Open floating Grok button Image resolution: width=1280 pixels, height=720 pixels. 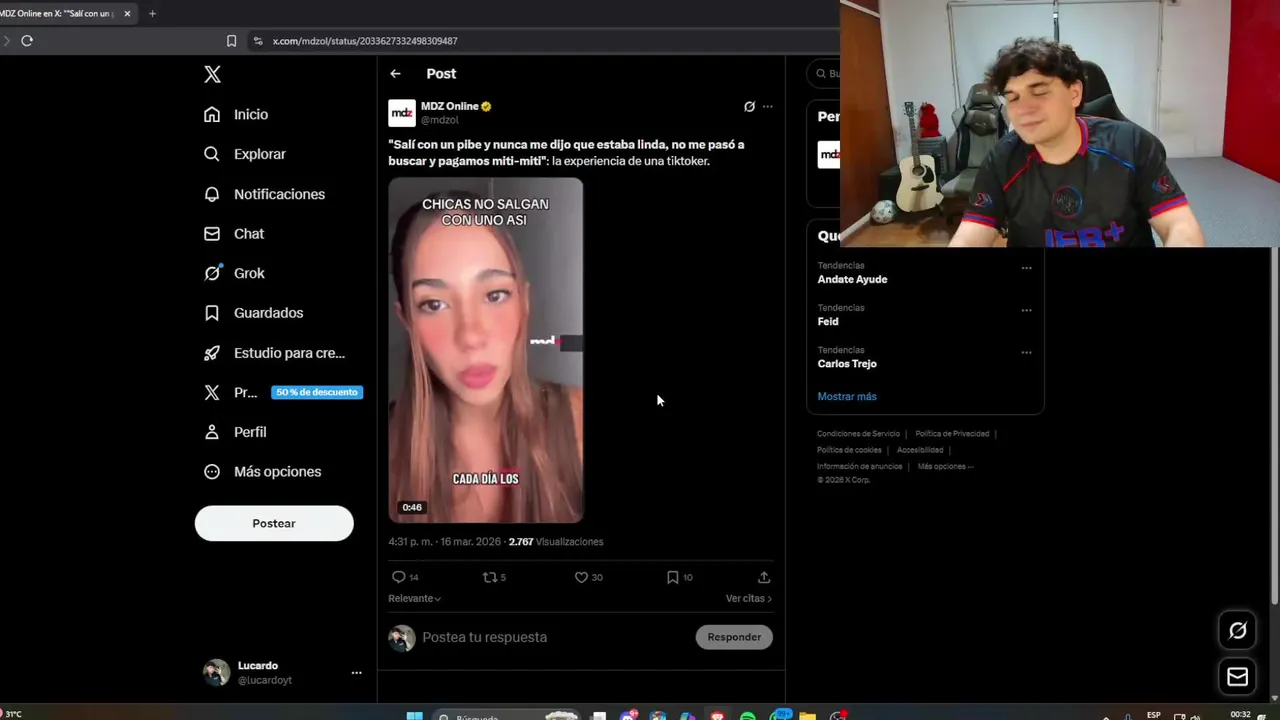[1238, 630]
